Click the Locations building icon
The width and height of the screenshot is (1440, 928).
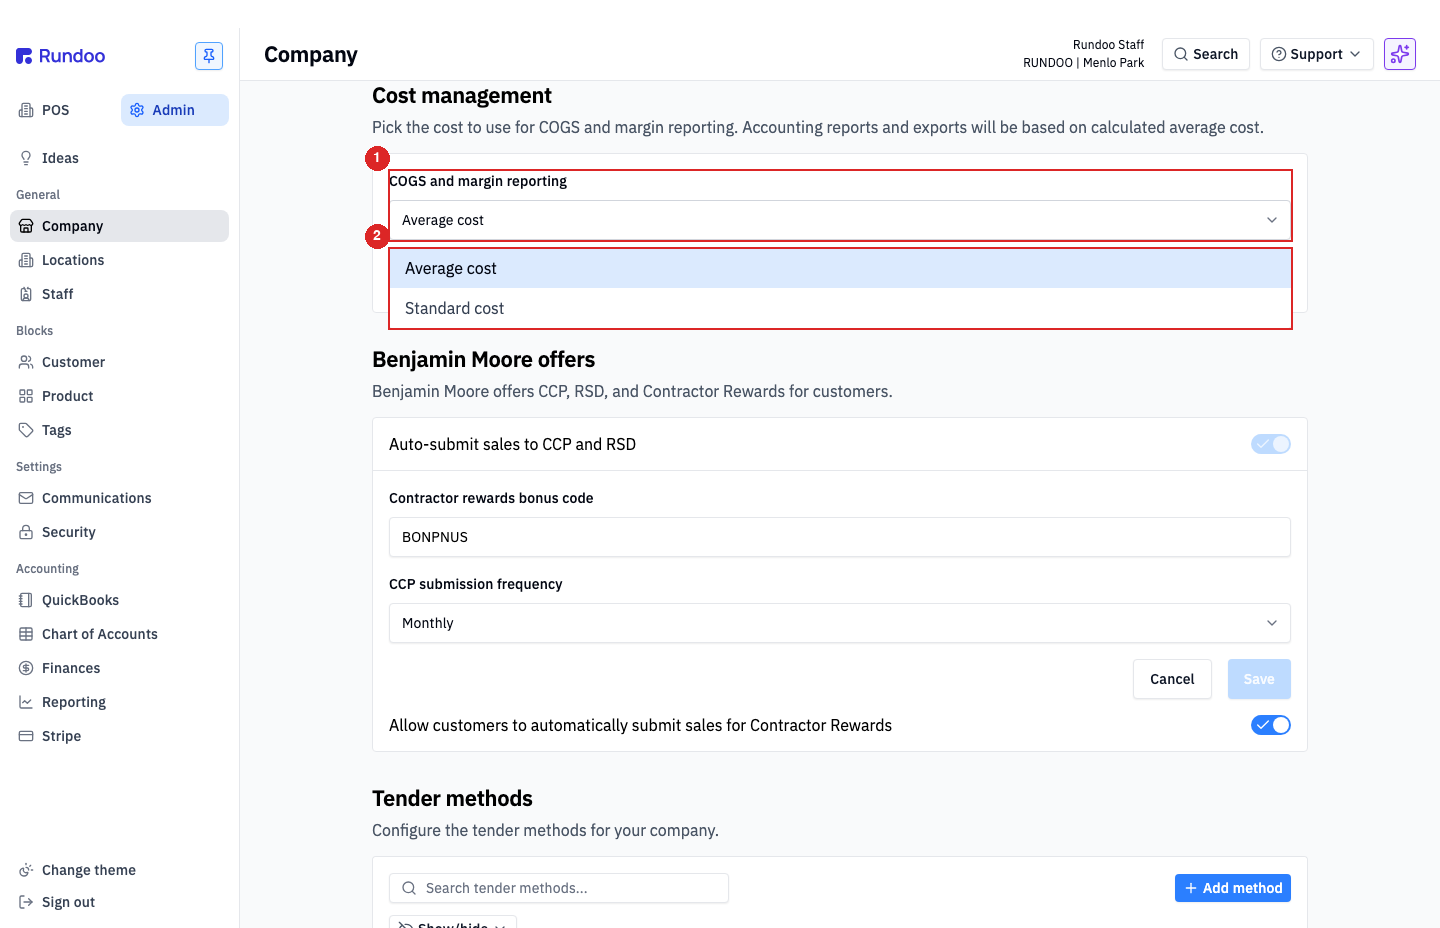click(26, 260)
